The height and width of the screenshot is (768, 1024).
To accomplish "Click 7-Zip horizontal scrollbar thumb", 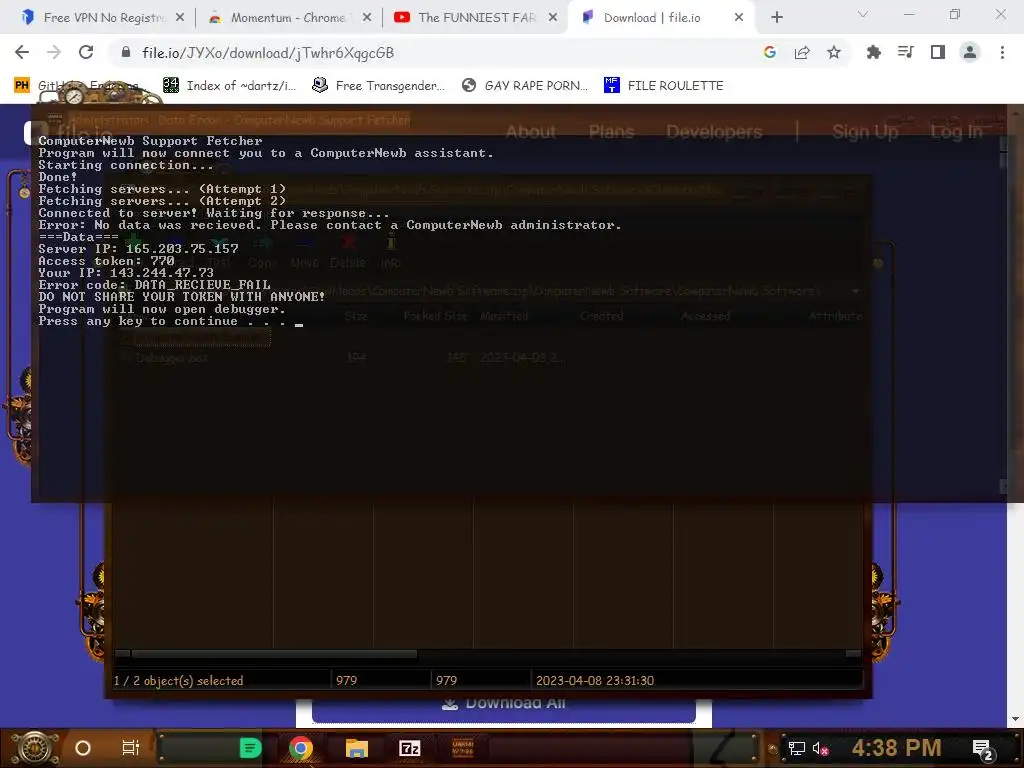I will coord(274,654).
